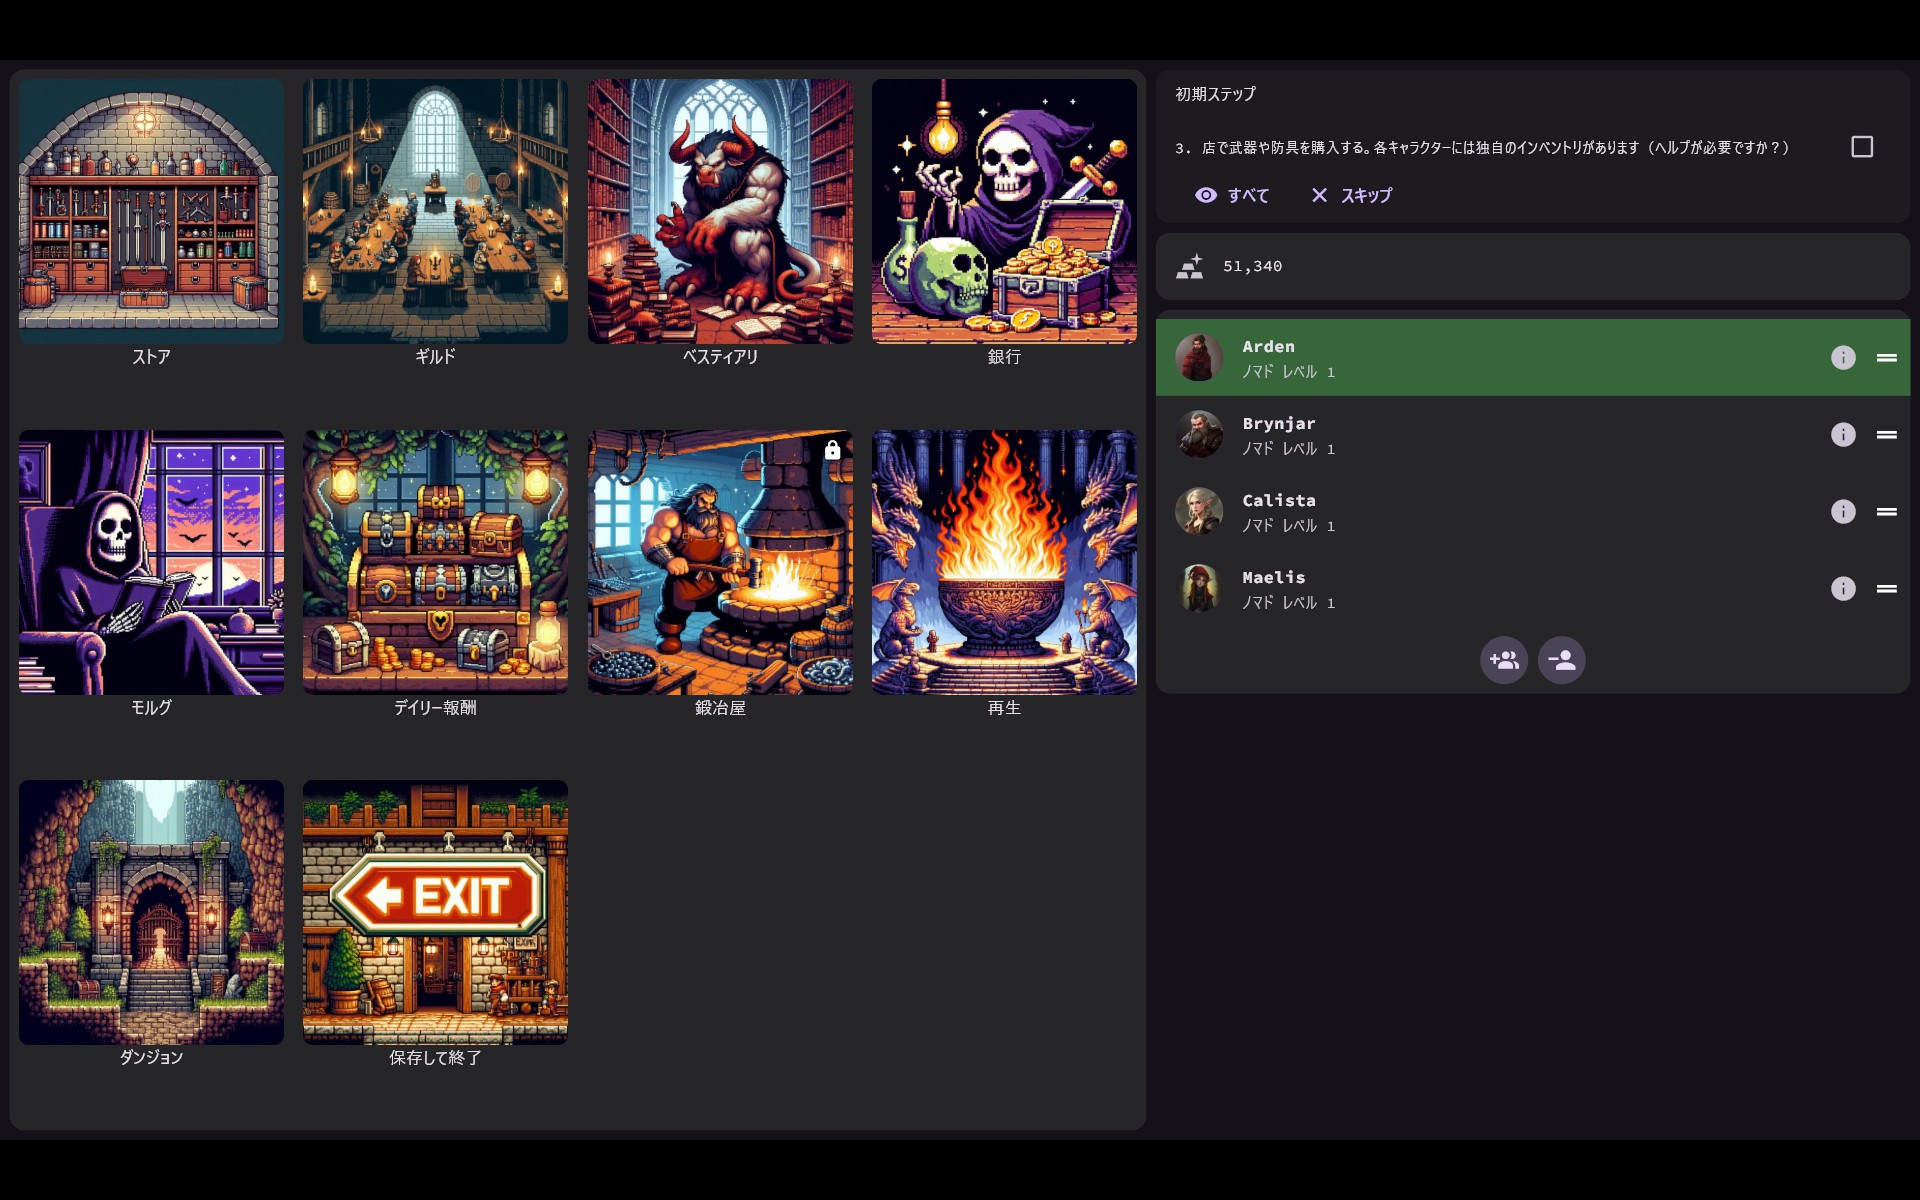Open Arden's info icon

(x=1843, y=358)
